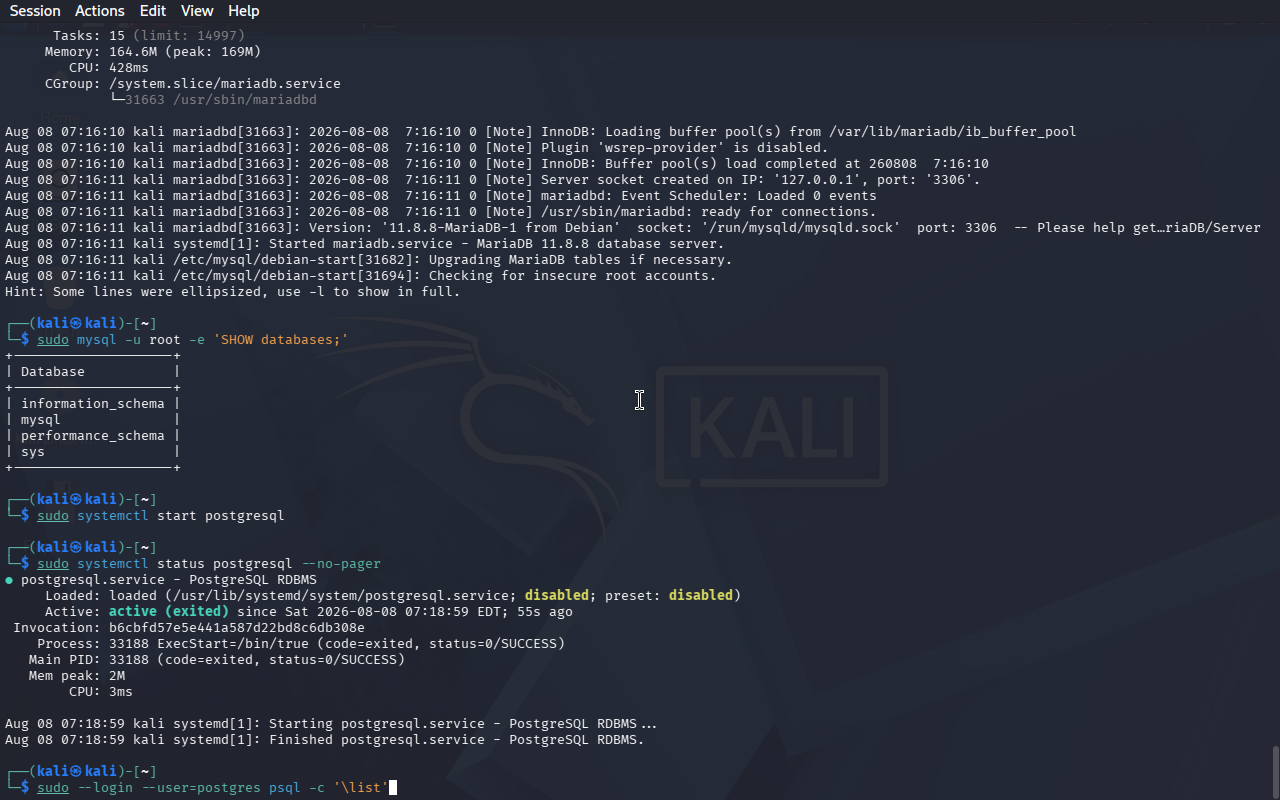Open the View menu

[x=197, y=11]
